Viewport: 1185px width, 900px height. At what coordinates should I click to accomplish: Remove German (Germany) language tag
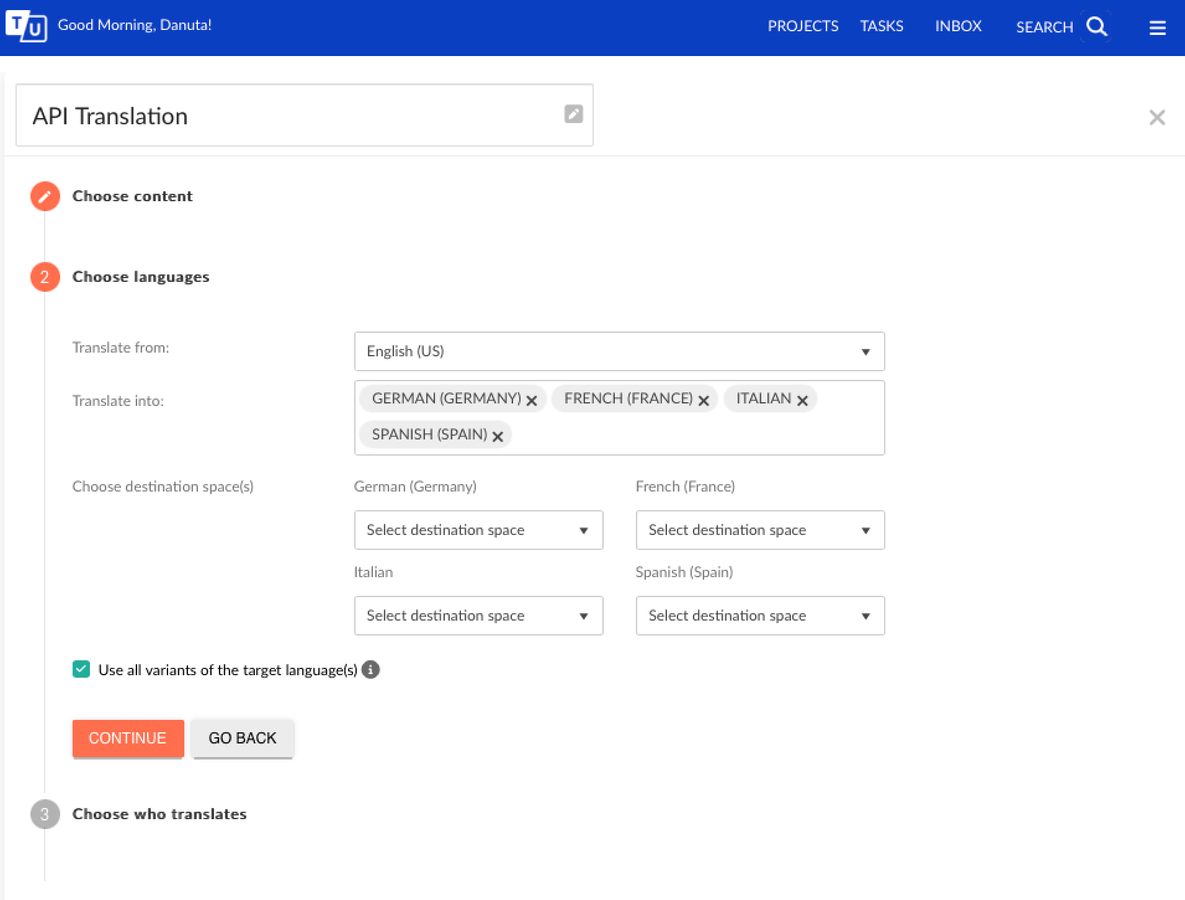pyautogui.click(x=532, y=401)
